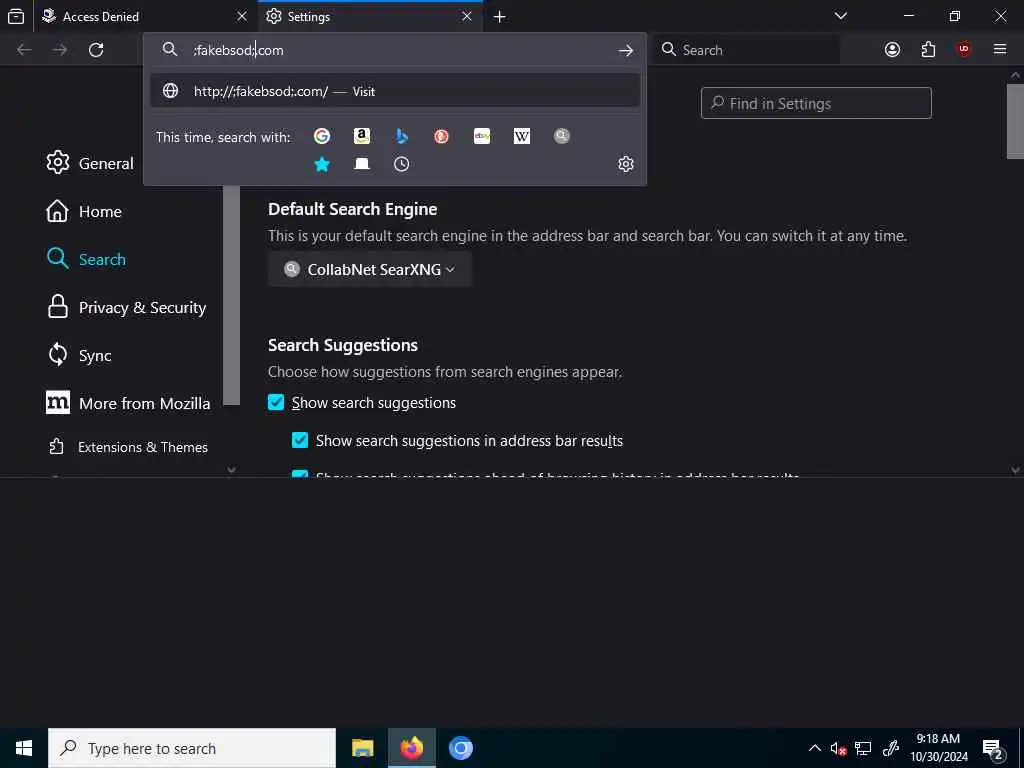Click the Windows Type here to search box

(x=192, y=748)
